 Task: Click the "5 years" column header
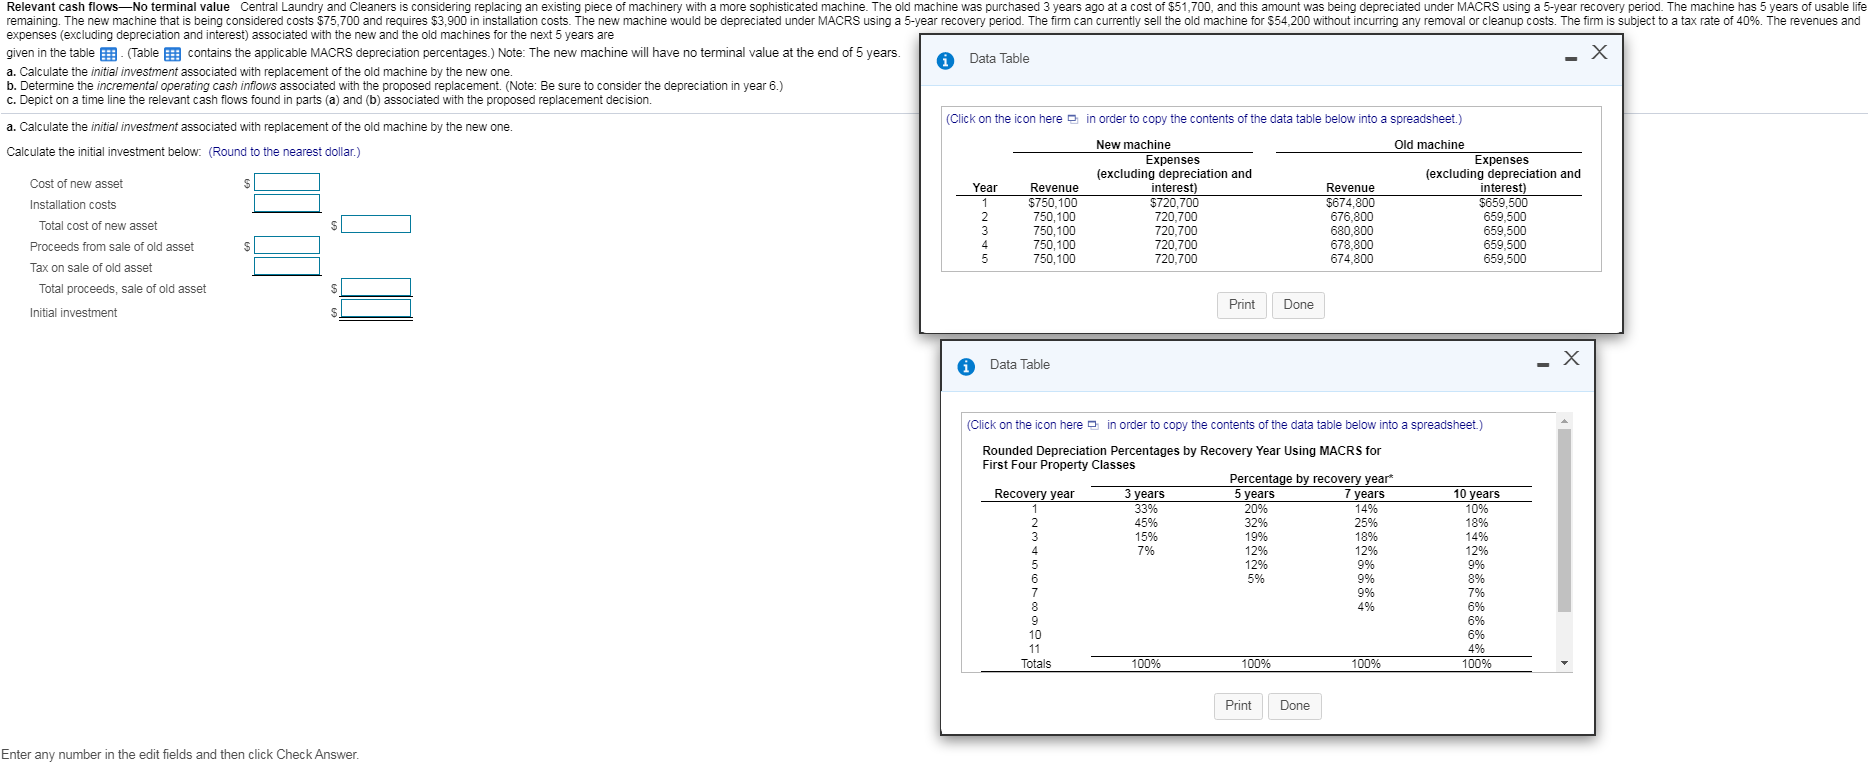pos(1254,494)
